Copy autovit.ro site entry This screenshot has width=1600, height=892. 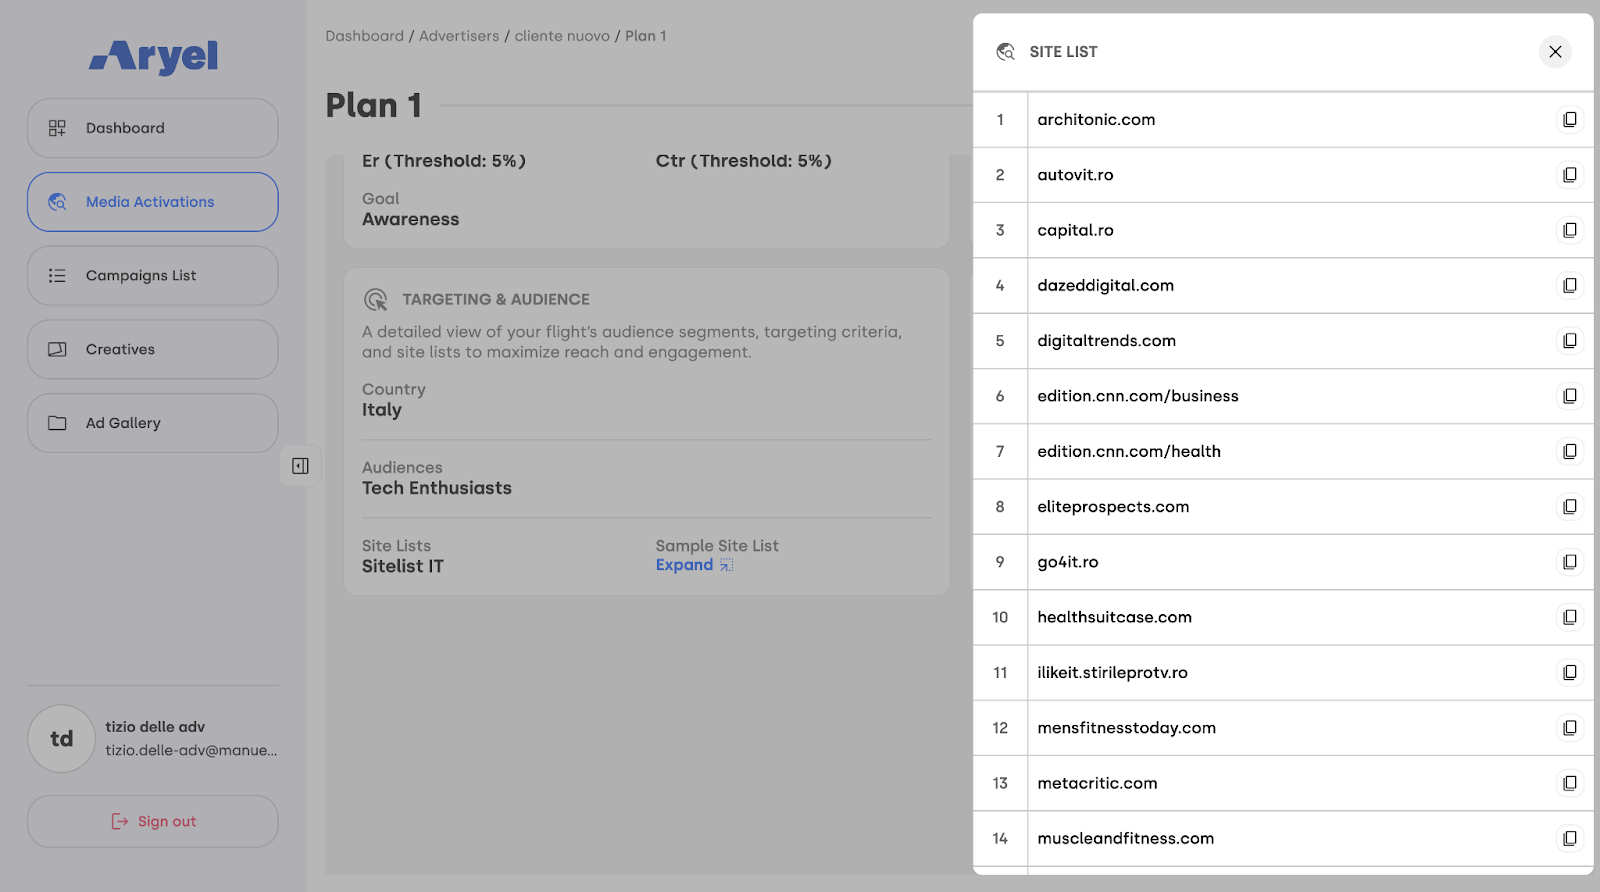pyautogui.click(x=1570, y=175)
